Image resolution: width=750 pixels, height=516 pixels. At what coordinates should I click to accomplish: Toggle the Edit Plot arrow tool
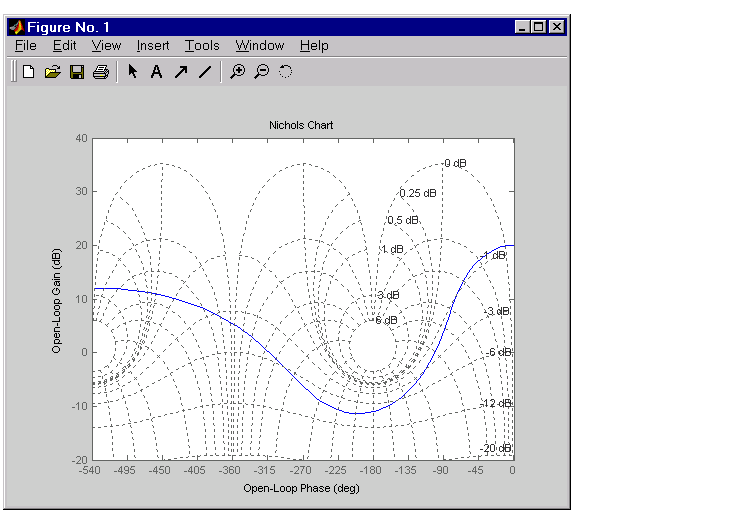coord(132,72)
